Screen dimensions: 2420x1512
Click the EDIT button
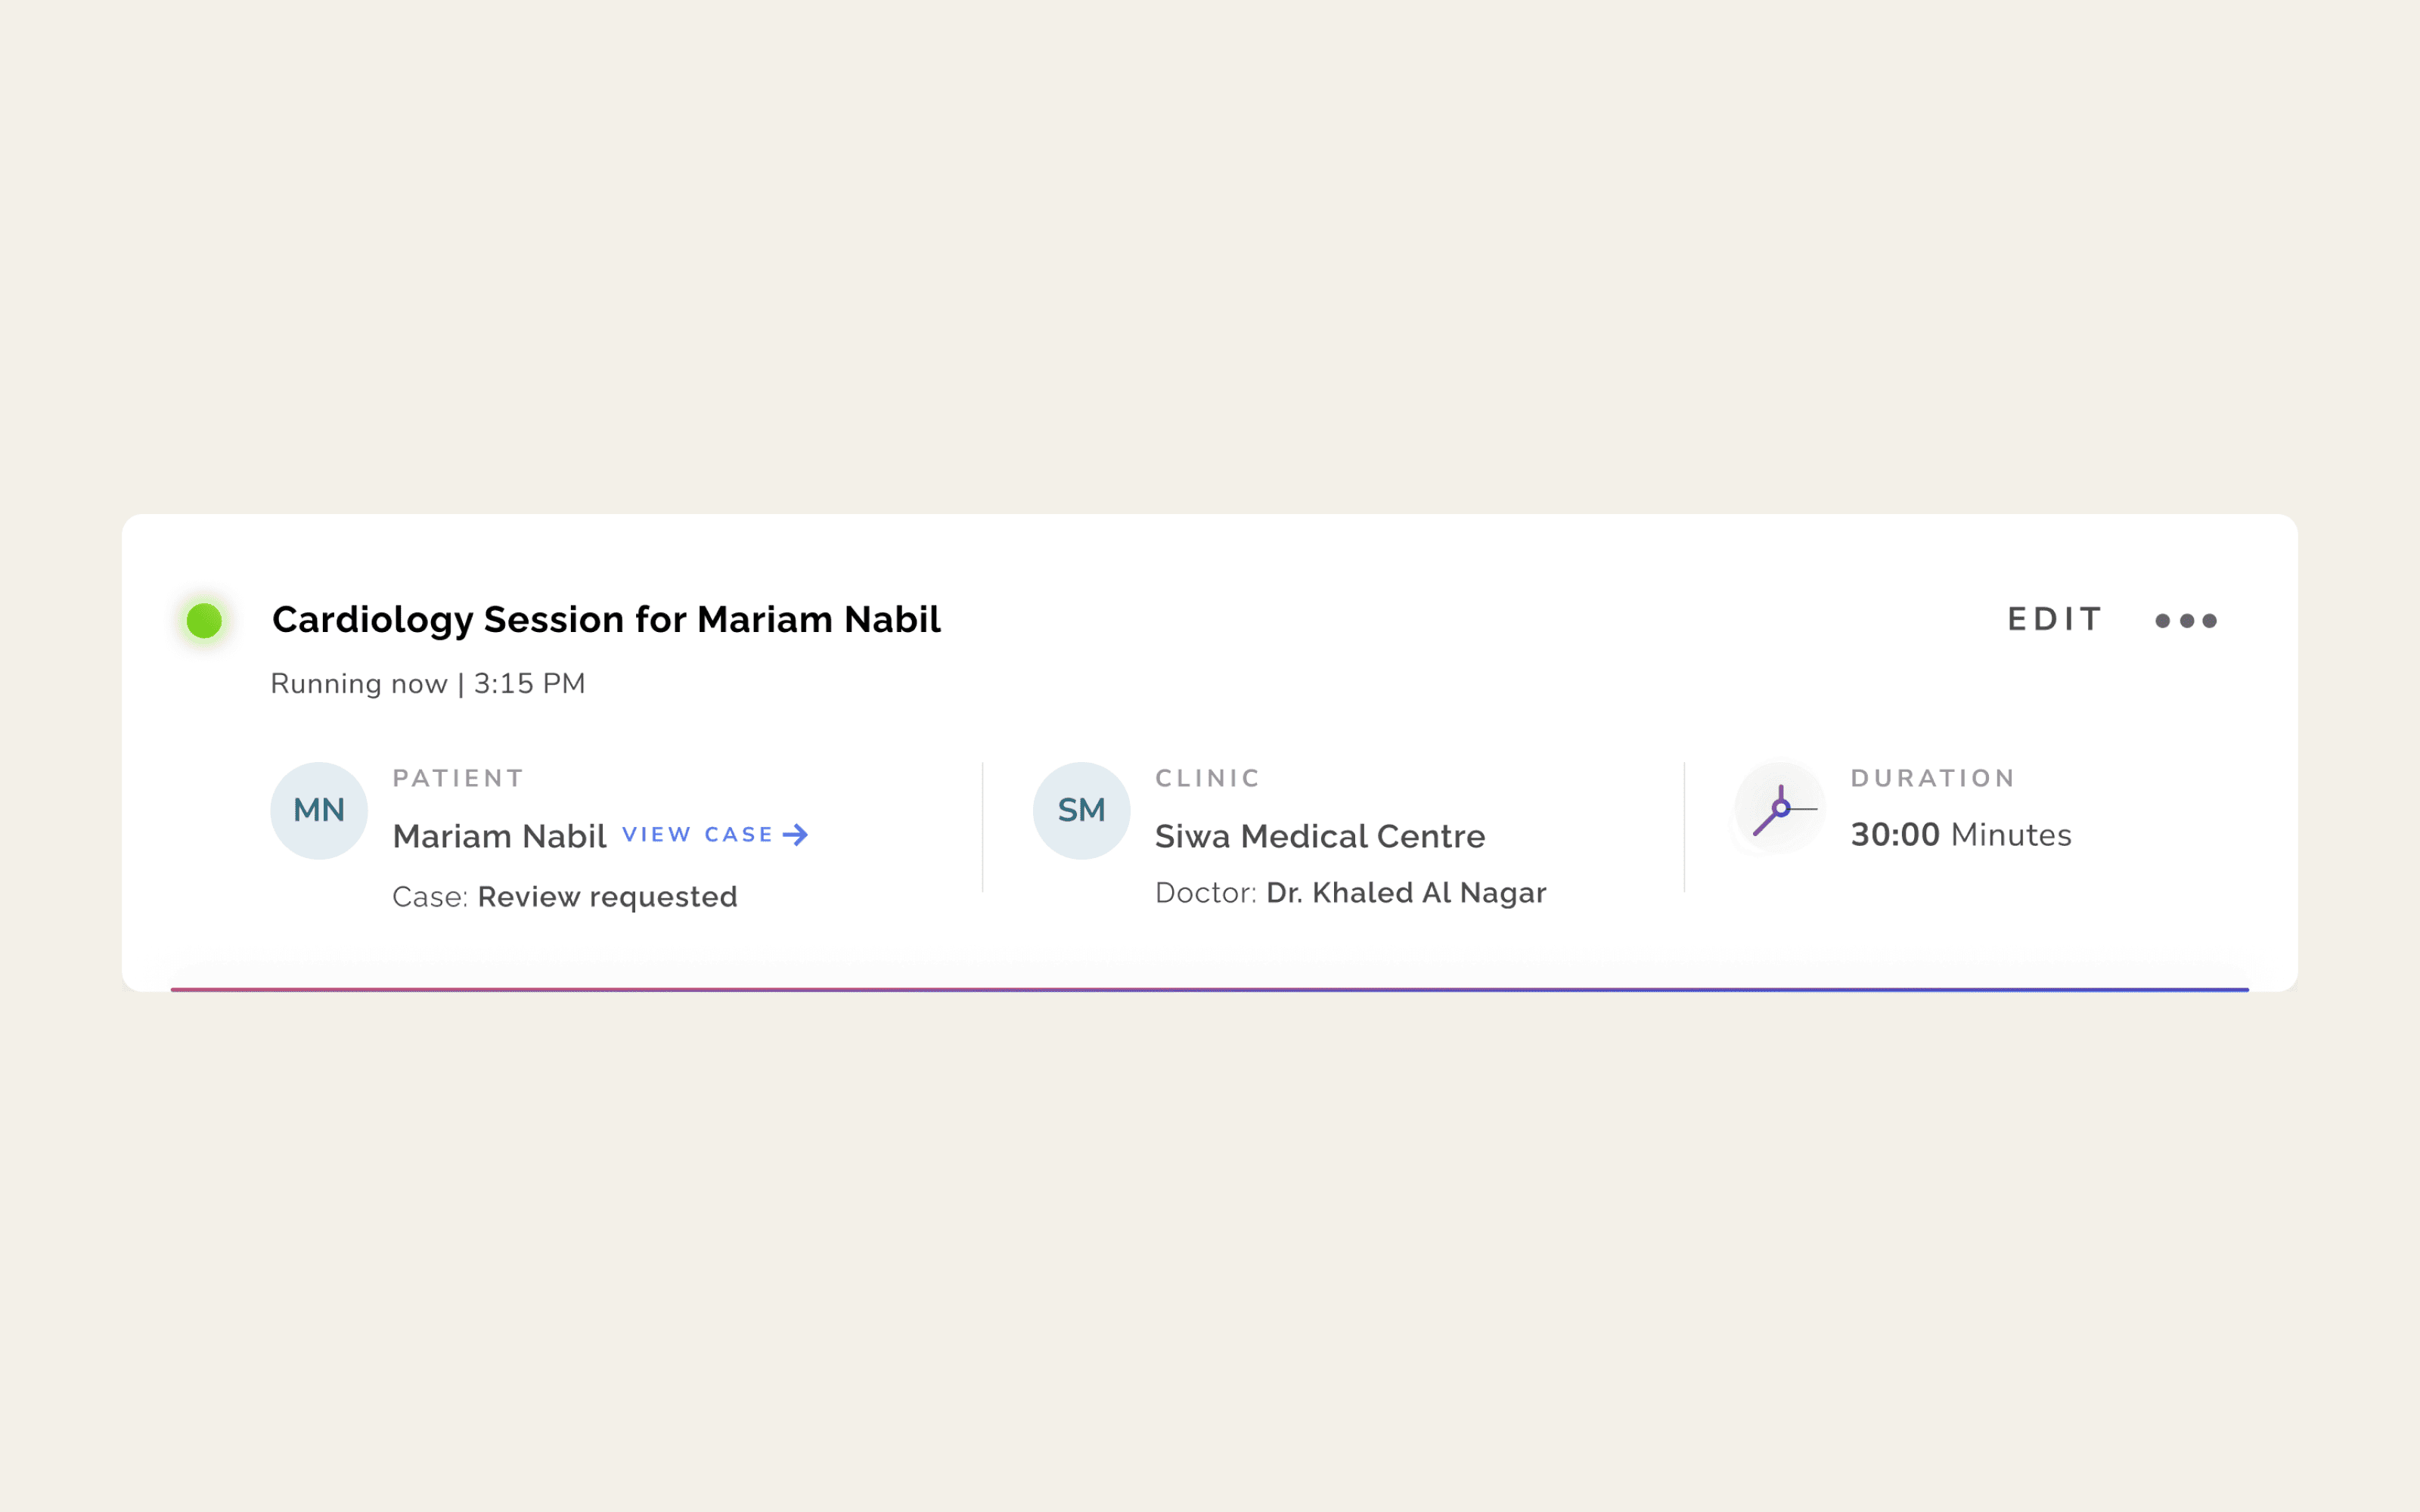pyautogui.click(x=2055, y=619)
